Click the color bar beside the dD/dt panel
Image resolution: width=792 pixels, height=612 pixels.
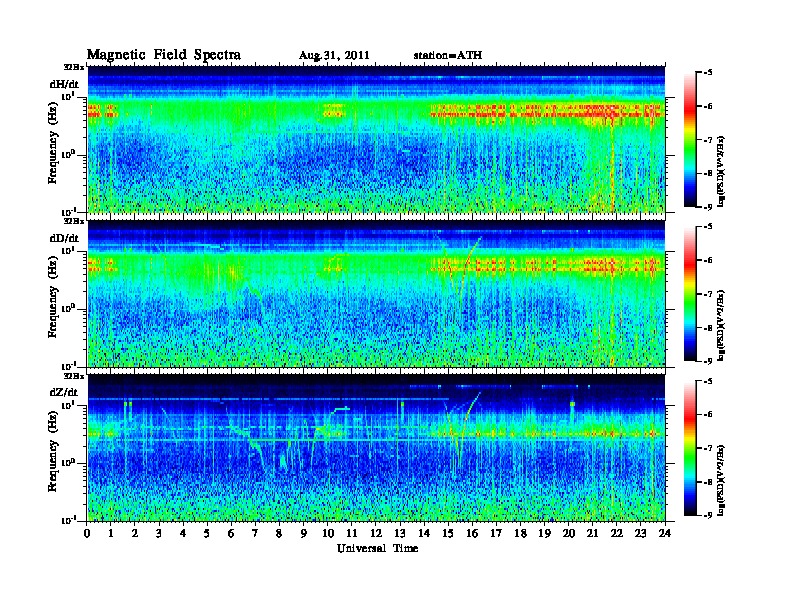click(690, 293)
